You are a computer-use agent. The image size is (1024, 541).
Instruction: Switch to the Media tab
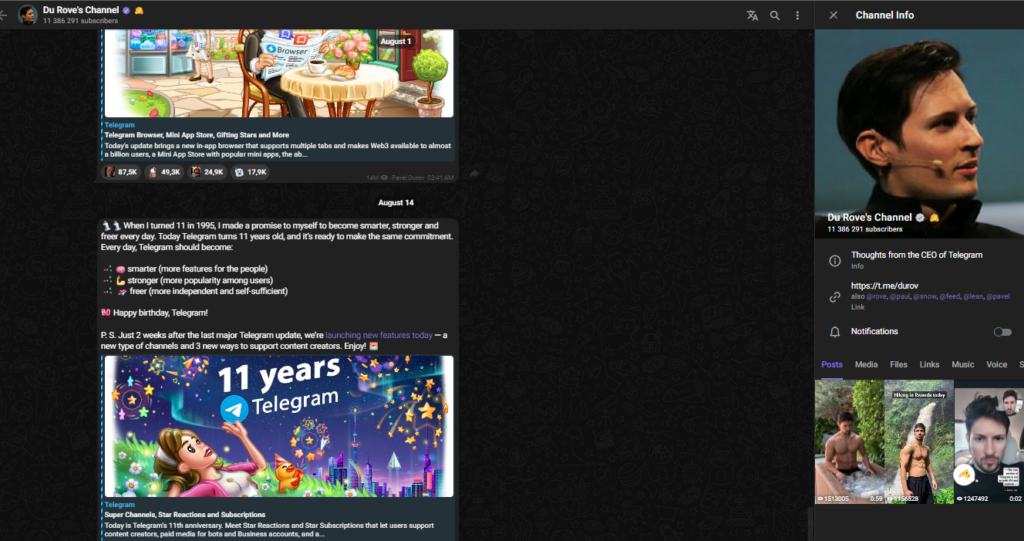(866, 365)
